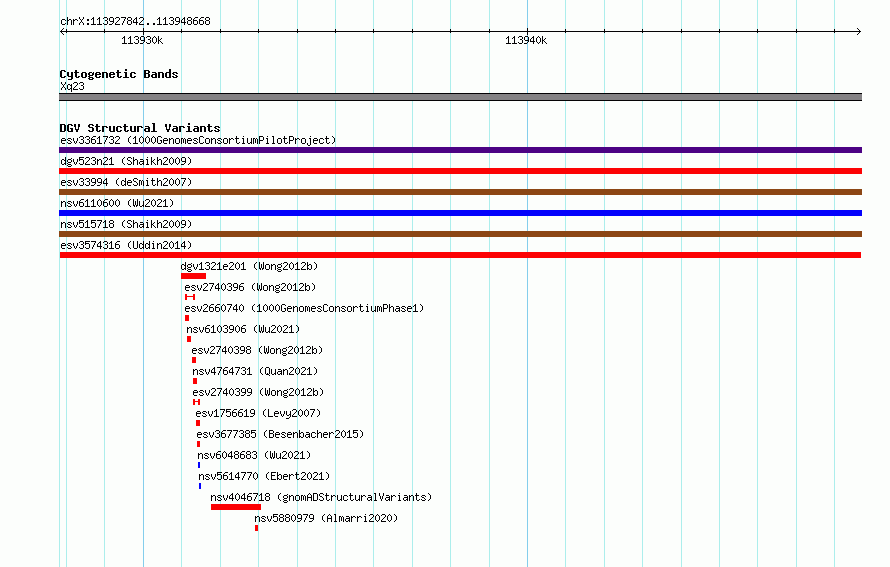Click the esv2740396 red bracket glyph
Screen dimensions: 890x567
[x=190, y=297]
